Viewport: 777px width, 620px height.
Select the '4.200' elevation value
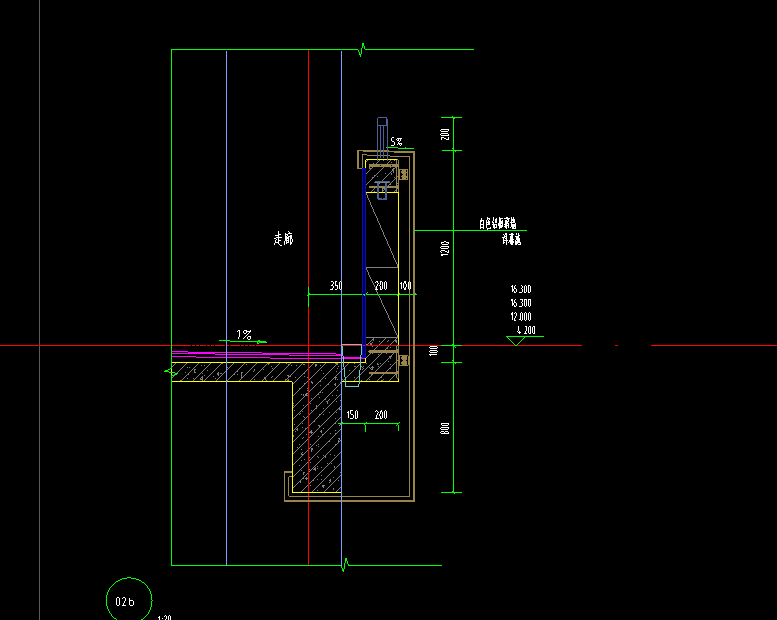526,330
